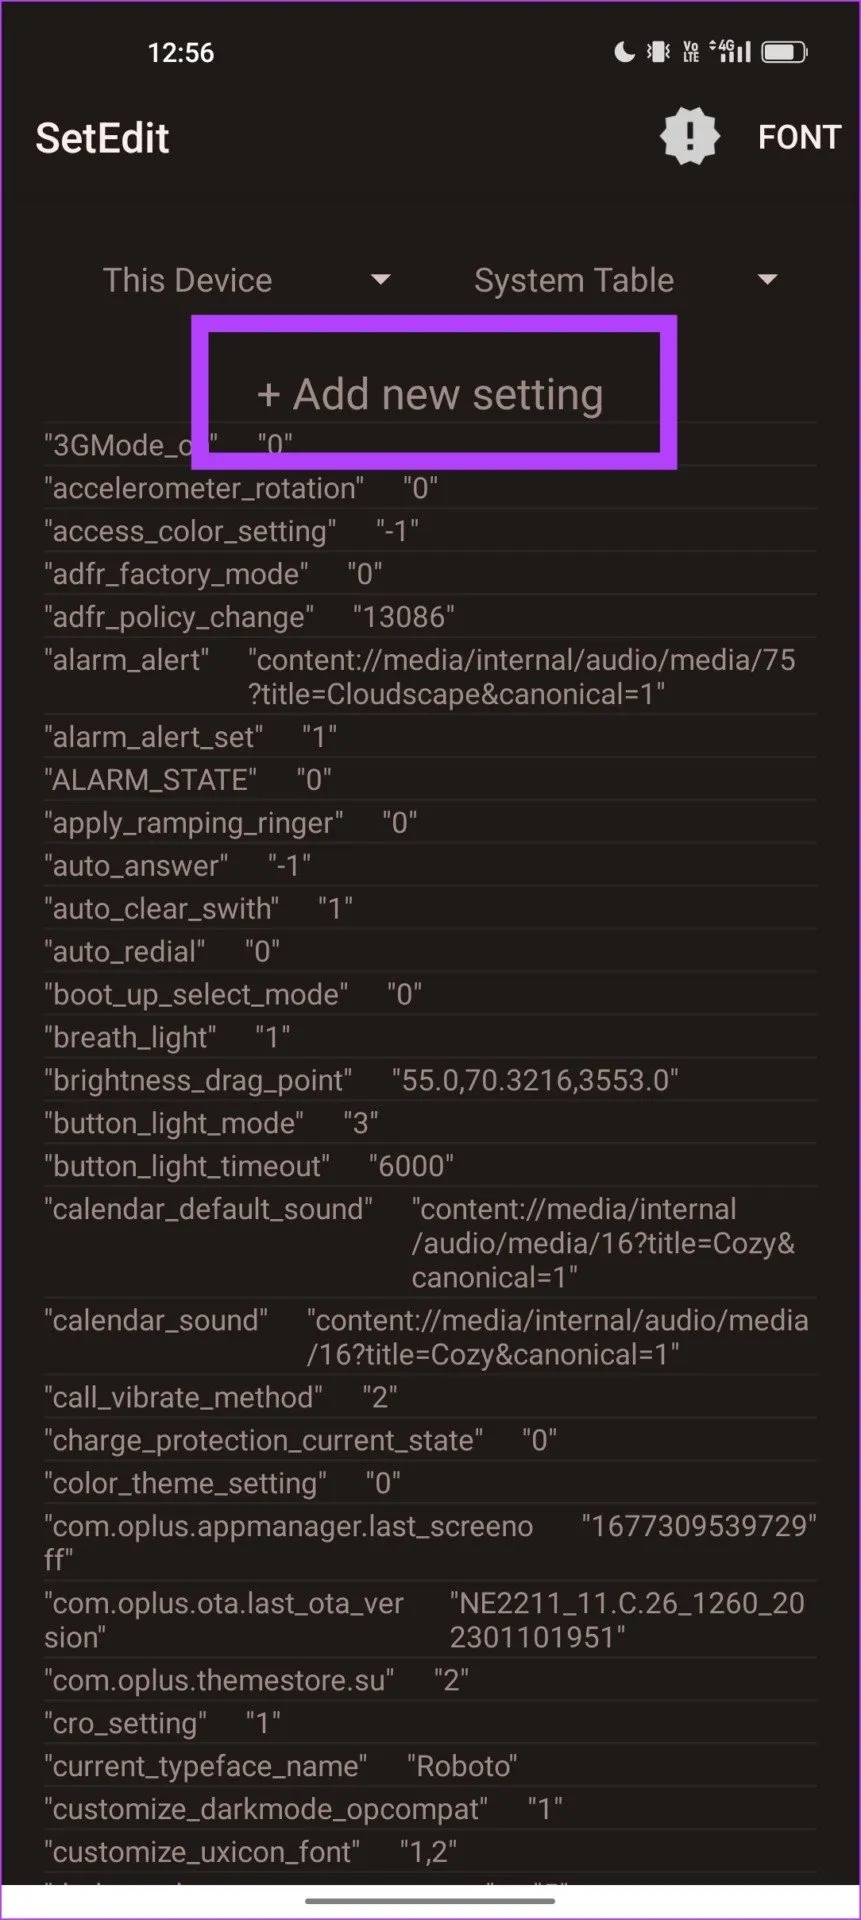This screenshot has width=861, height=1920.
Task: Open the color_theme_setting entry
Action: click(x=223, y=1483)
